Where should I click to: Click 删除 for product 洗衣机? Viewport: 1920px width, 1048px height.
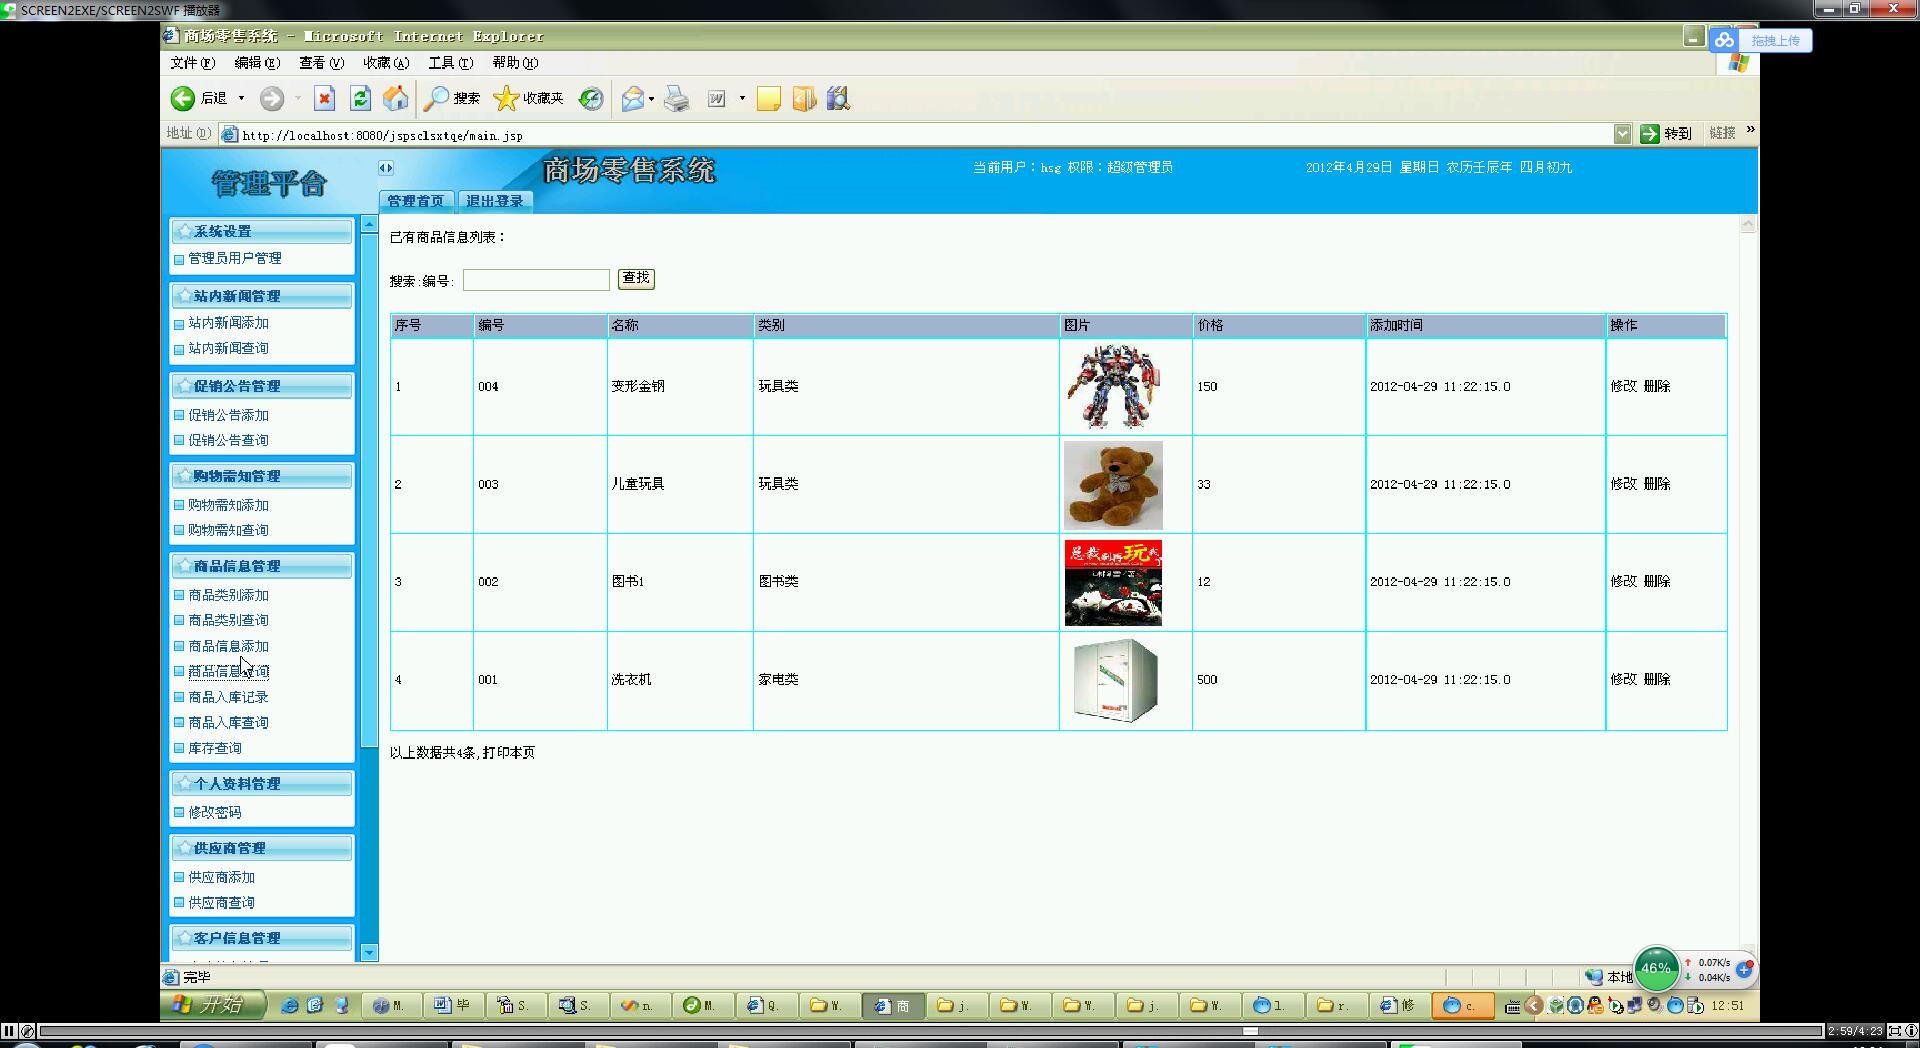coord(1657,679)
